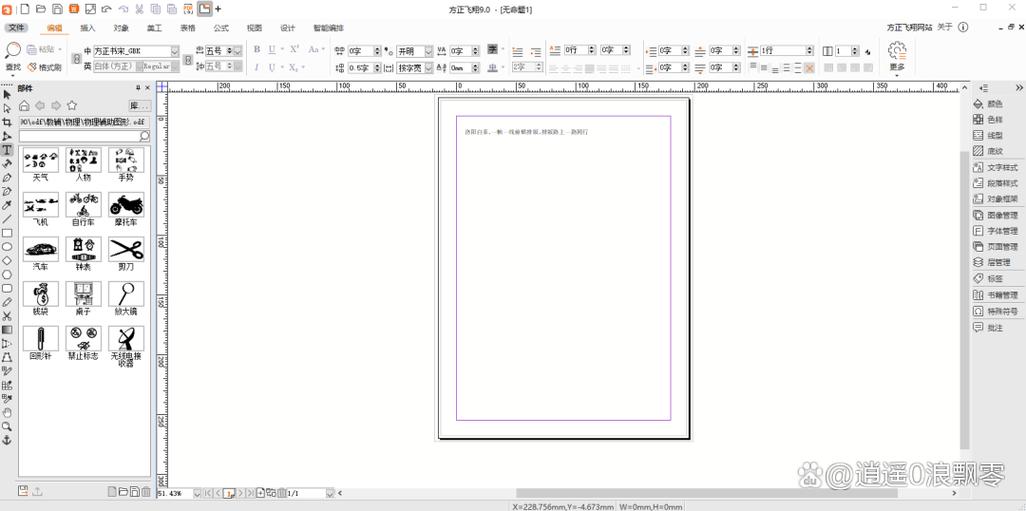Screen dimensions: 1026x511
Task: Open the zoom percentage dropdown in status bar
Action: click(x=197, y=493)
